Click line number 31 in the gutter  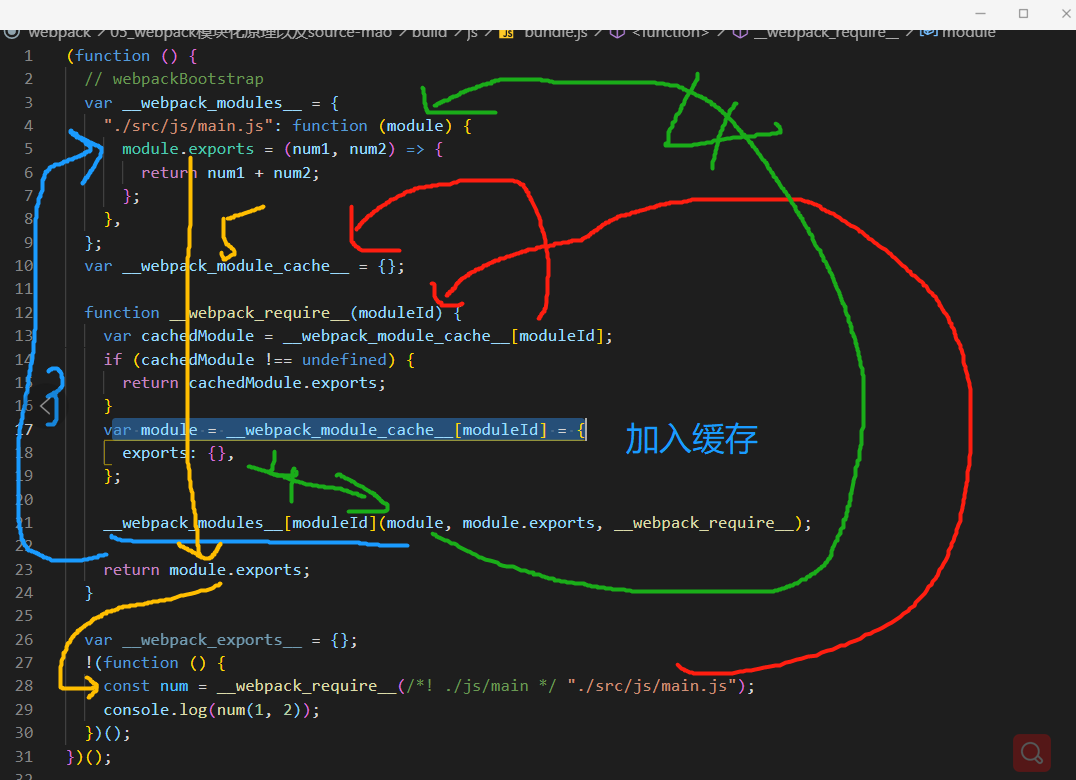23,756
